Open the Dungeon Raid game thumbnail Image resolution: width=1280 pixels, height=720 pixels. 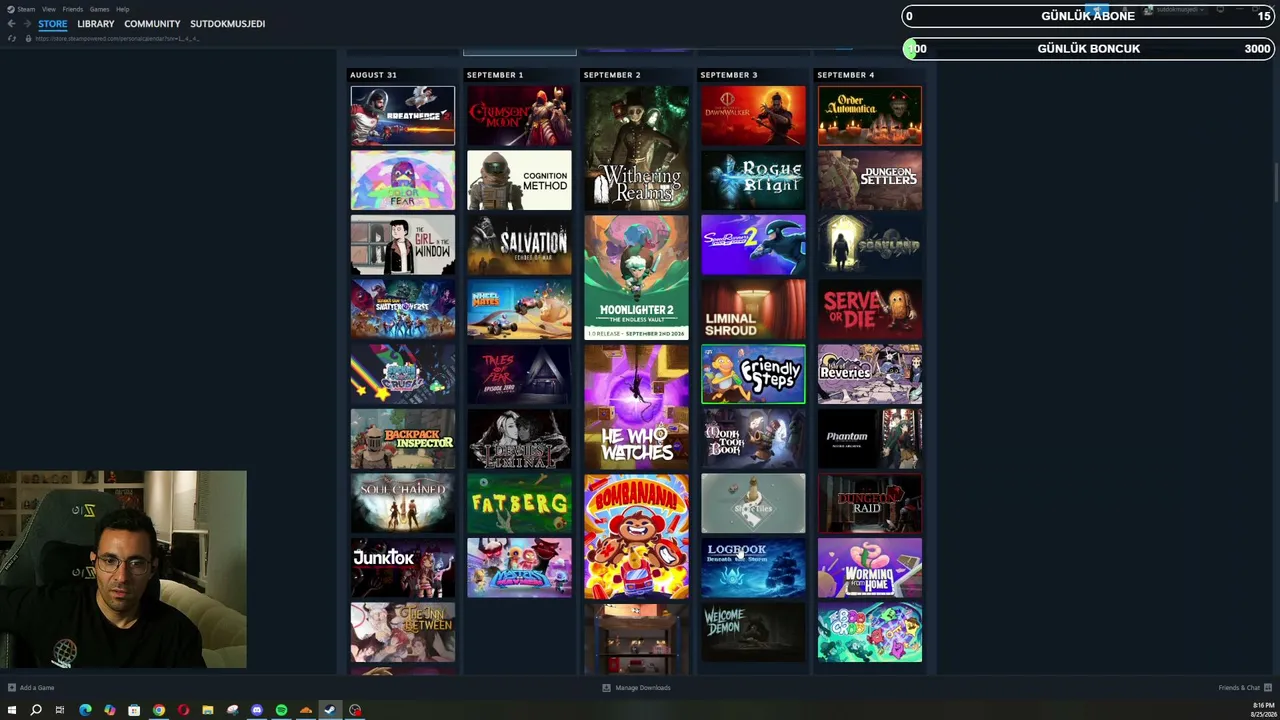(x=870, y=504)
